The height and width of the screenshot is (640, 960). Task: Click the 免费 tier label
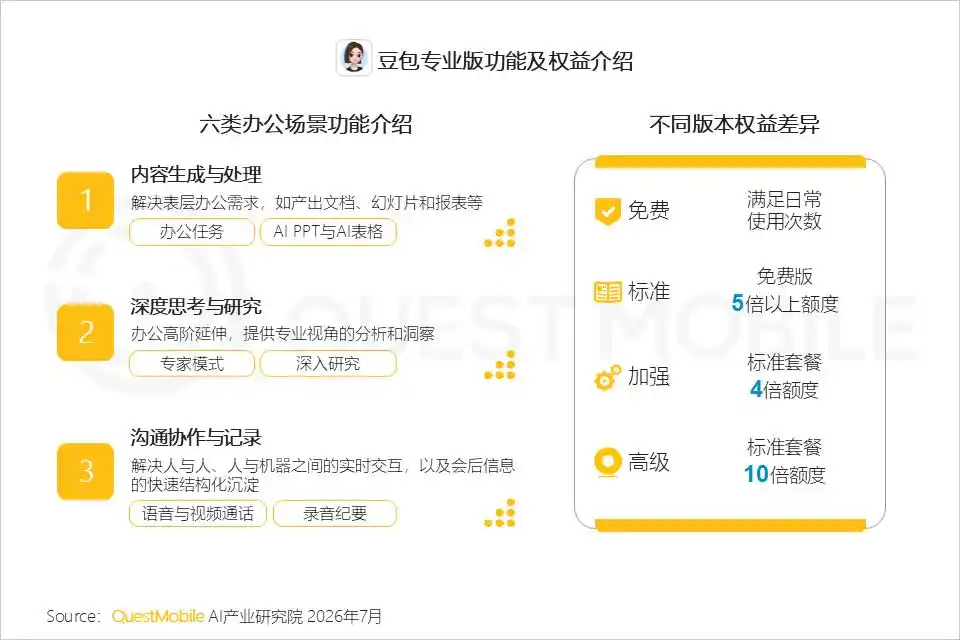coord(649,210)
